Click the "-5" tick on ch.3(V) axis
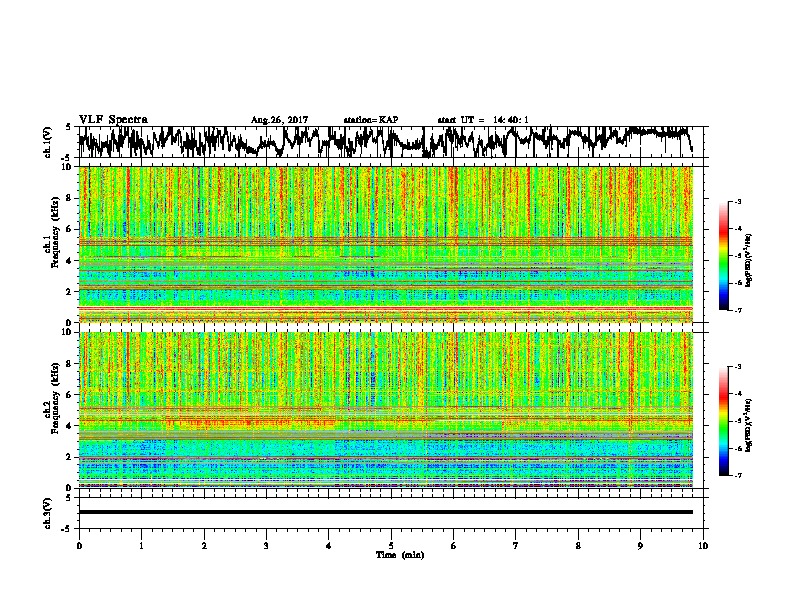This screenshot has width=792, height=612. 68,529
